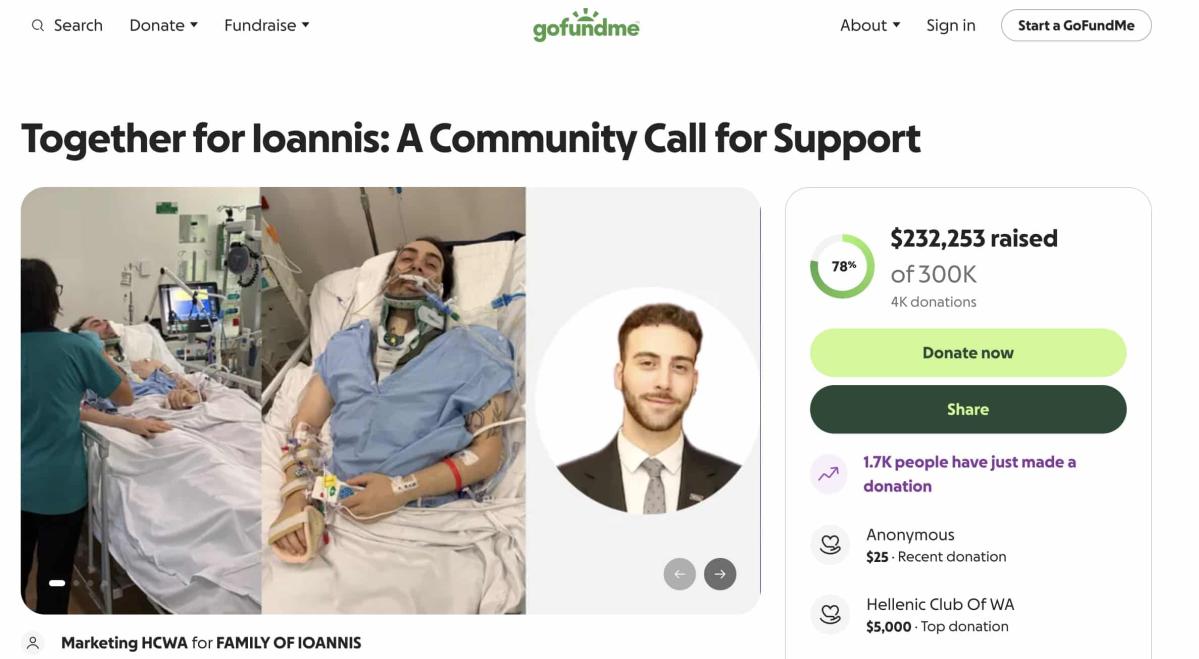This screenshot has width=1199, height=659.
Task: Click the dark green Share button
Action: pos(967,409)
